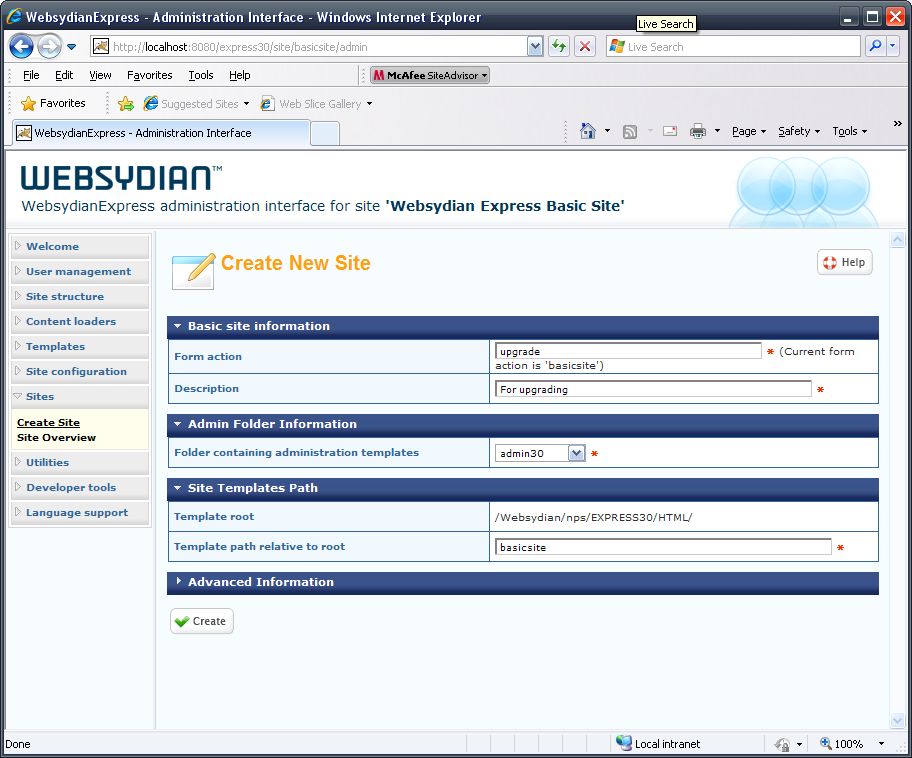Click the Websydian logo
Viewport: 912px width, 758px height.
pyautogui.click(x=121, y=177)
